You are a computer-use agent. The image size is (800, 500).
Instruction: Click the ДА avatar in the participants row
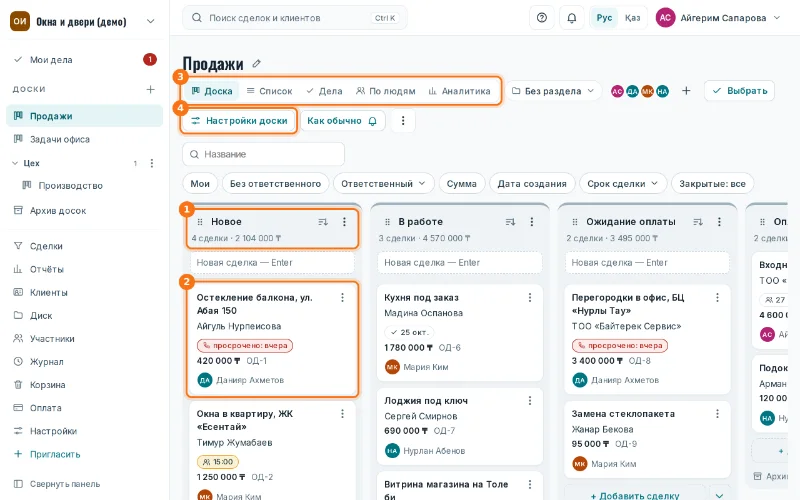633,91
